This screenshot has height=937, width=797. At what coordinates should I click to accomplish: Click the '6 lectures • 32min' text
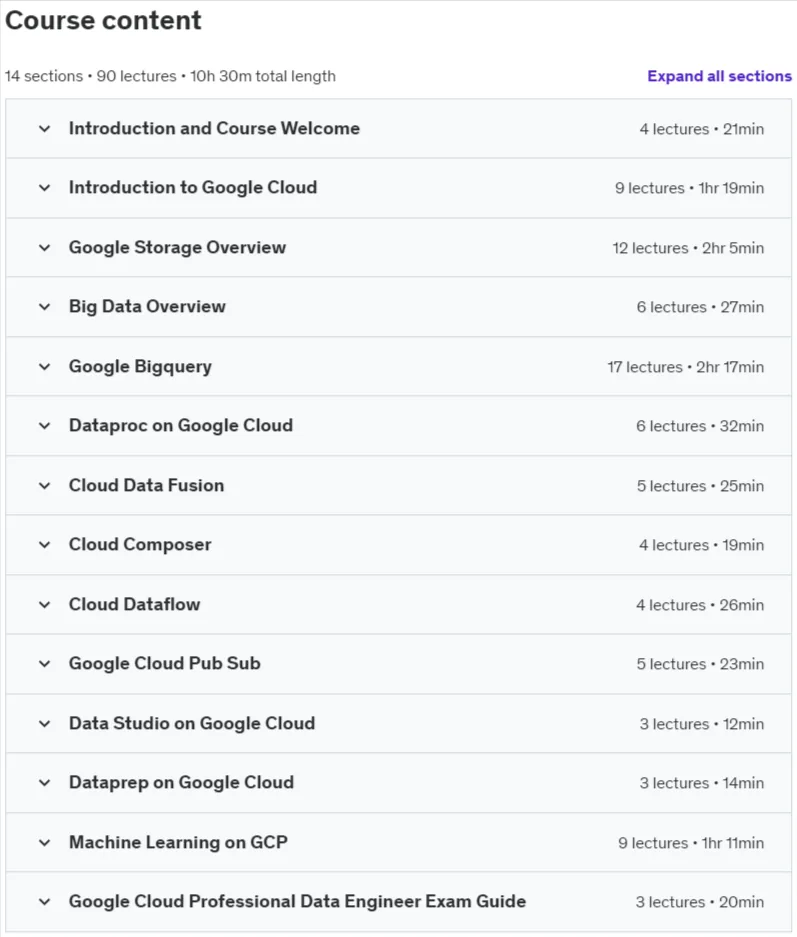(x=700, y=426)
